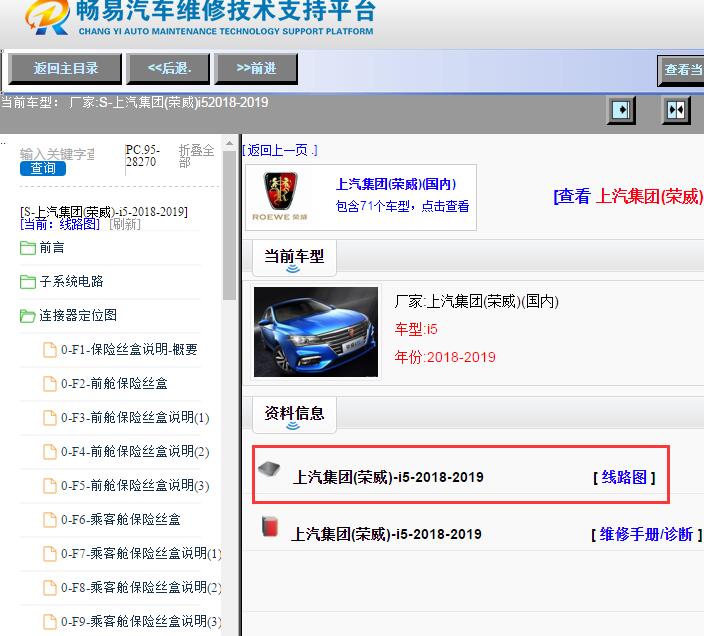Open the 维修手册/诊断 link
The width and height of the screenshot is (704, 636).
pyautogui.click(x=647, y=534)
